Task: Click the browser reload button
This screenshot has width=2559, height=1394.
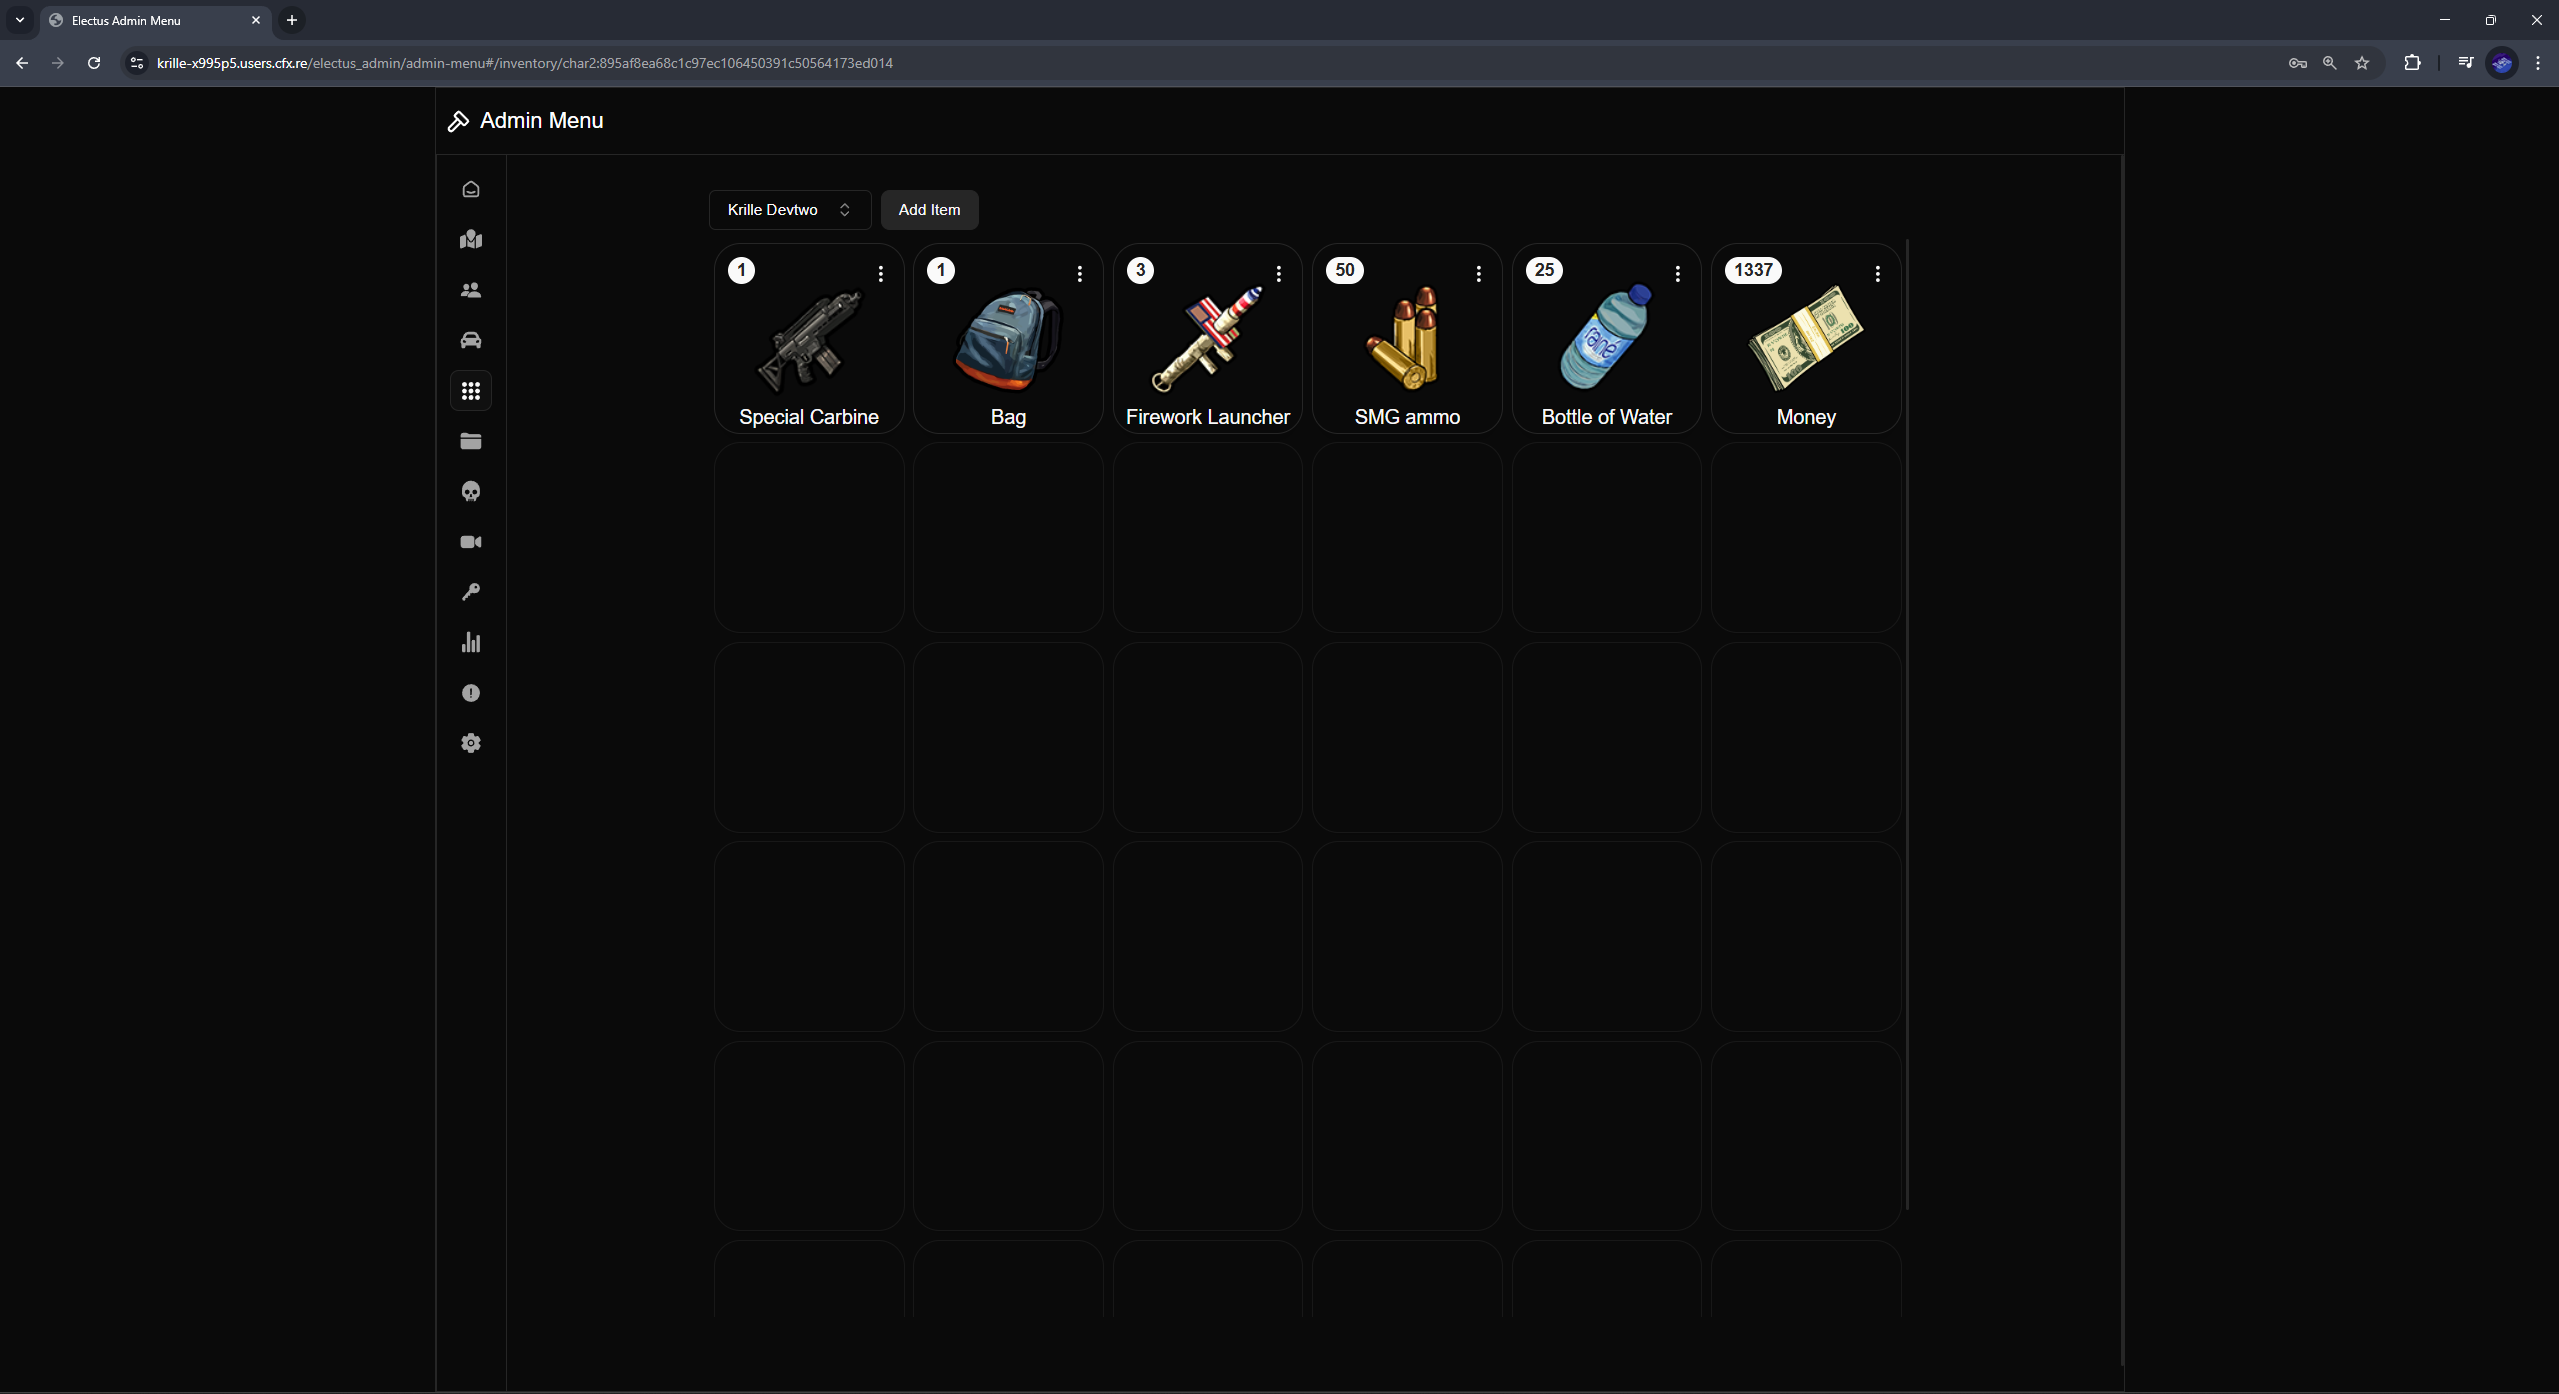Action: pyautogui.click(x=93, y=63)
